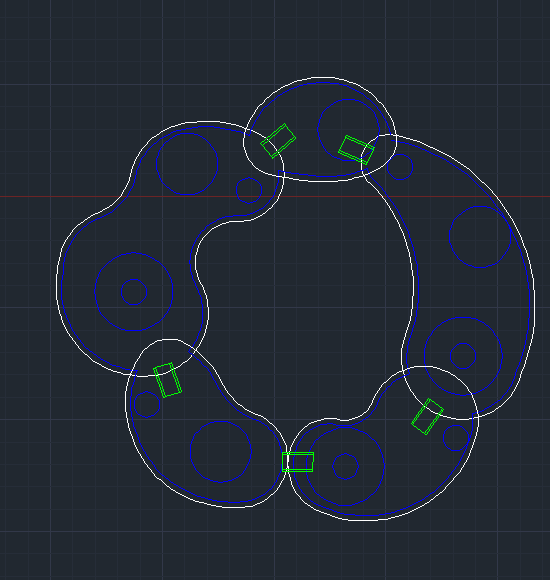This screenshot has height=580, width=550.
Task: Select the large blue circle in upper-left lobe
Action: (187, 164)
